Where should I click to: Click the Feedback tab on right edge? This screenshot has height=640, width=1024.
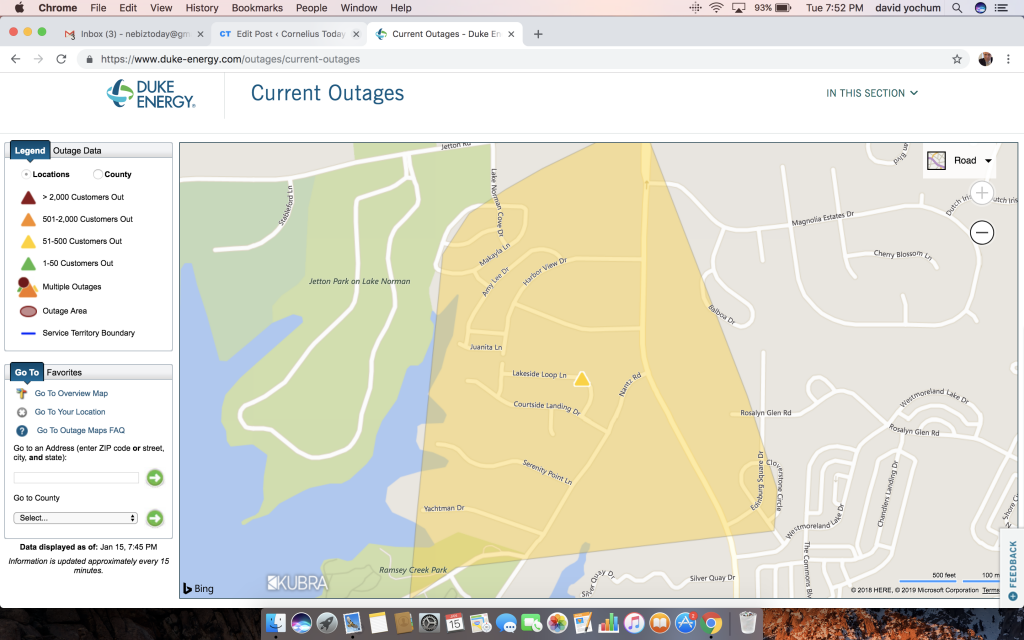(1012, 568)
